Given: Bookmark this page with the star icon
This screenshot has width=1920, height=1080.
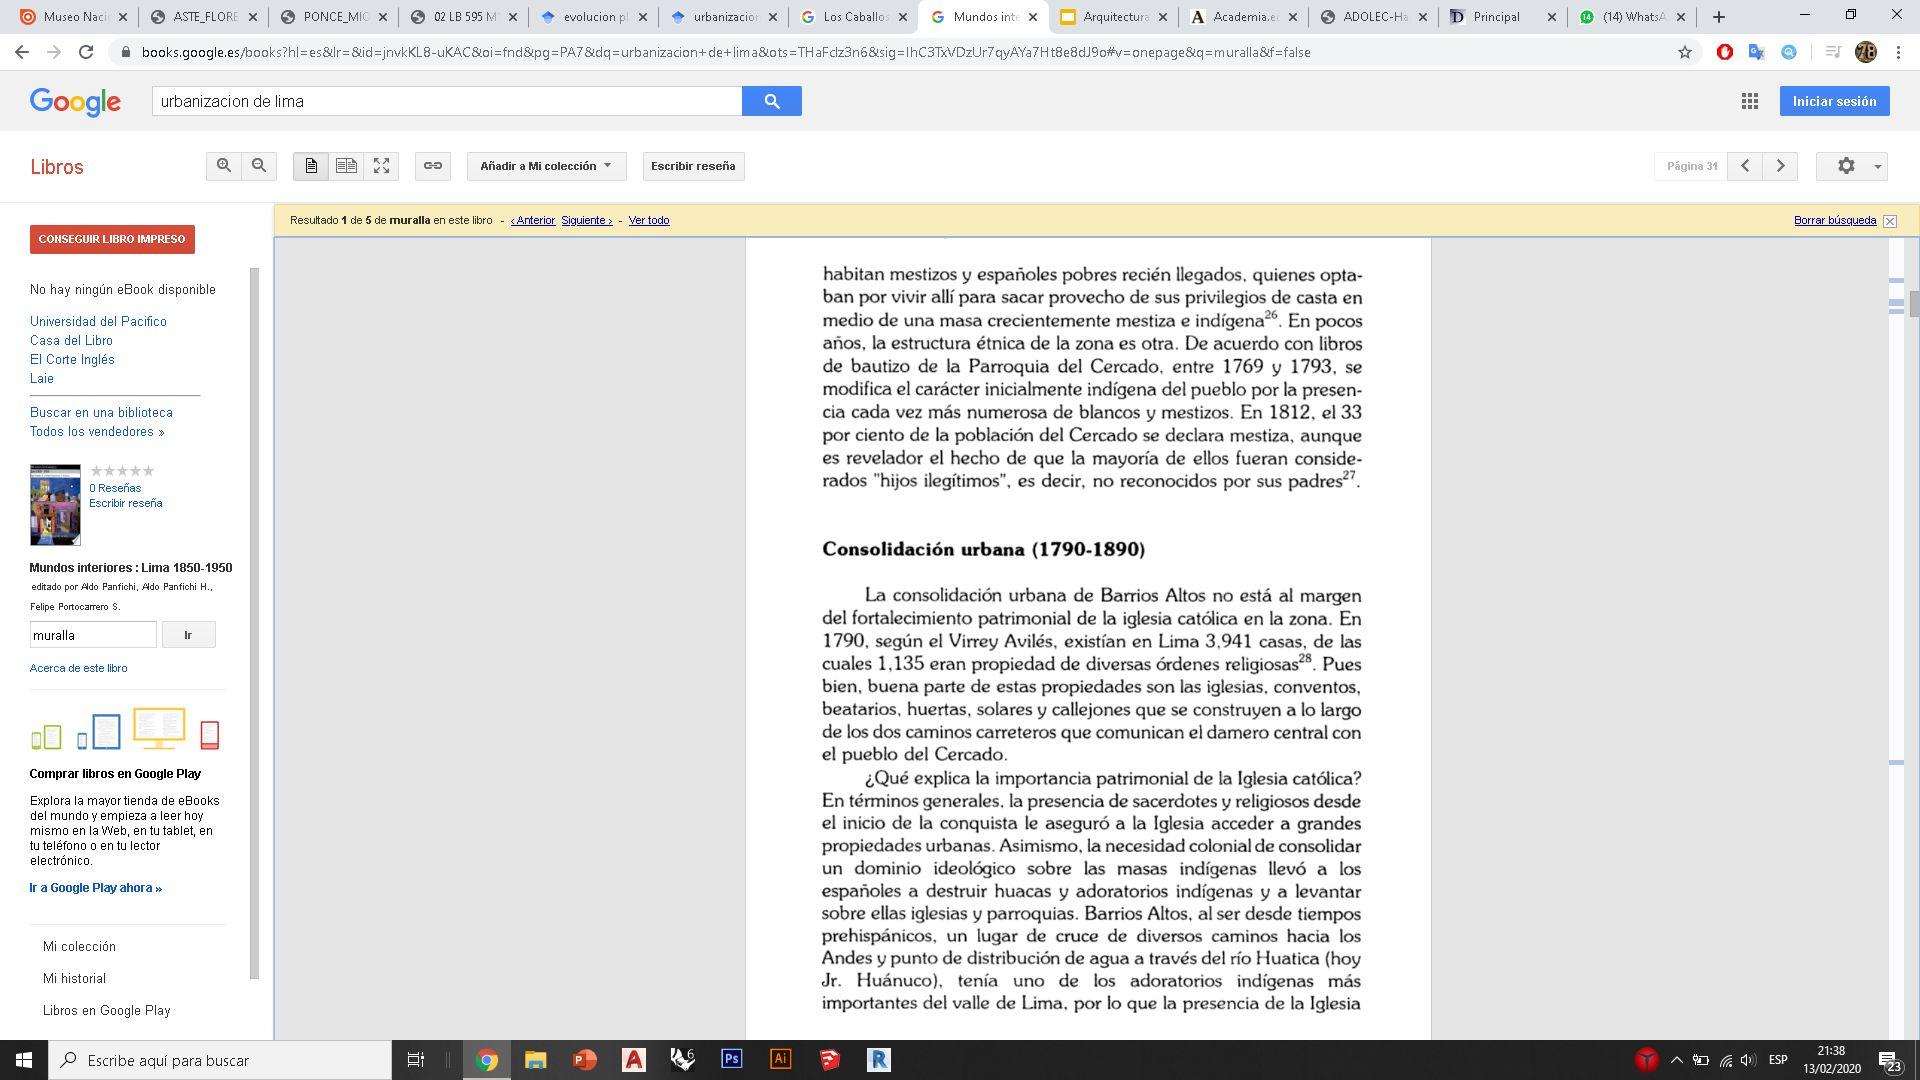Looking at the screenshot, I should [x=1685, y=52].
